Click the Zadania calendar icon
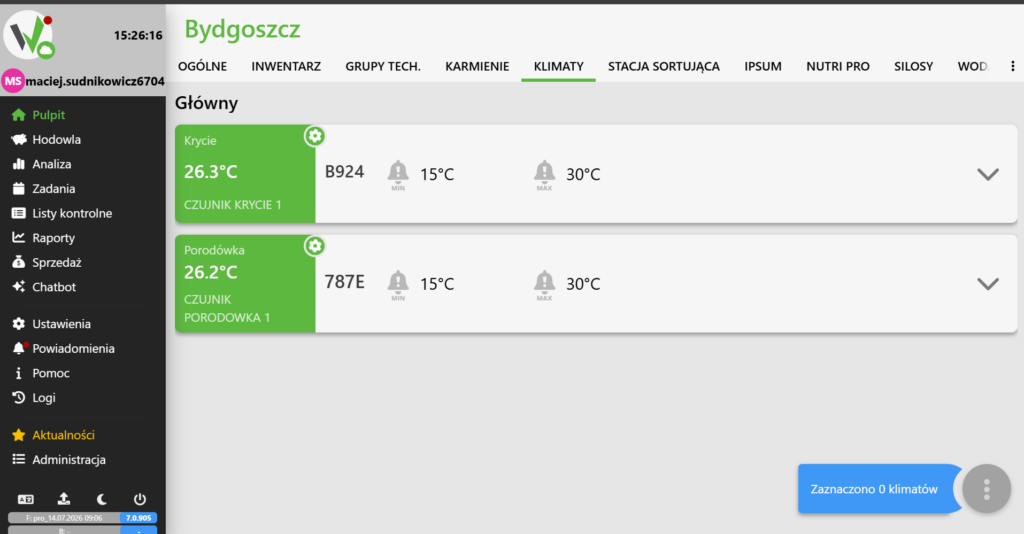Screen dimensions: 1024x534 [18, 189]
